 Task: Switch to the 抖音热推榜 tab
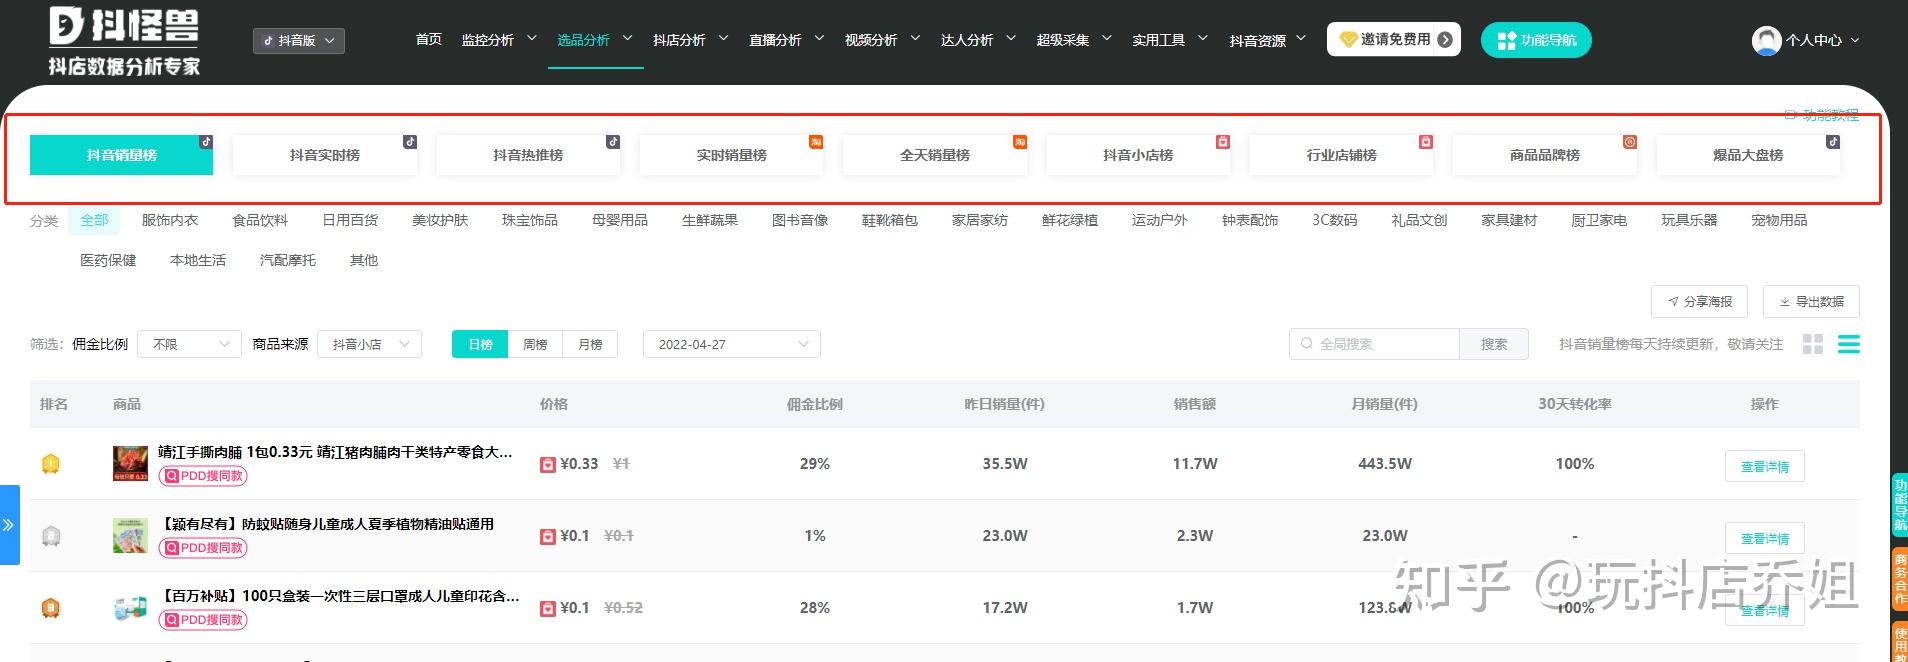pos(528,155)
